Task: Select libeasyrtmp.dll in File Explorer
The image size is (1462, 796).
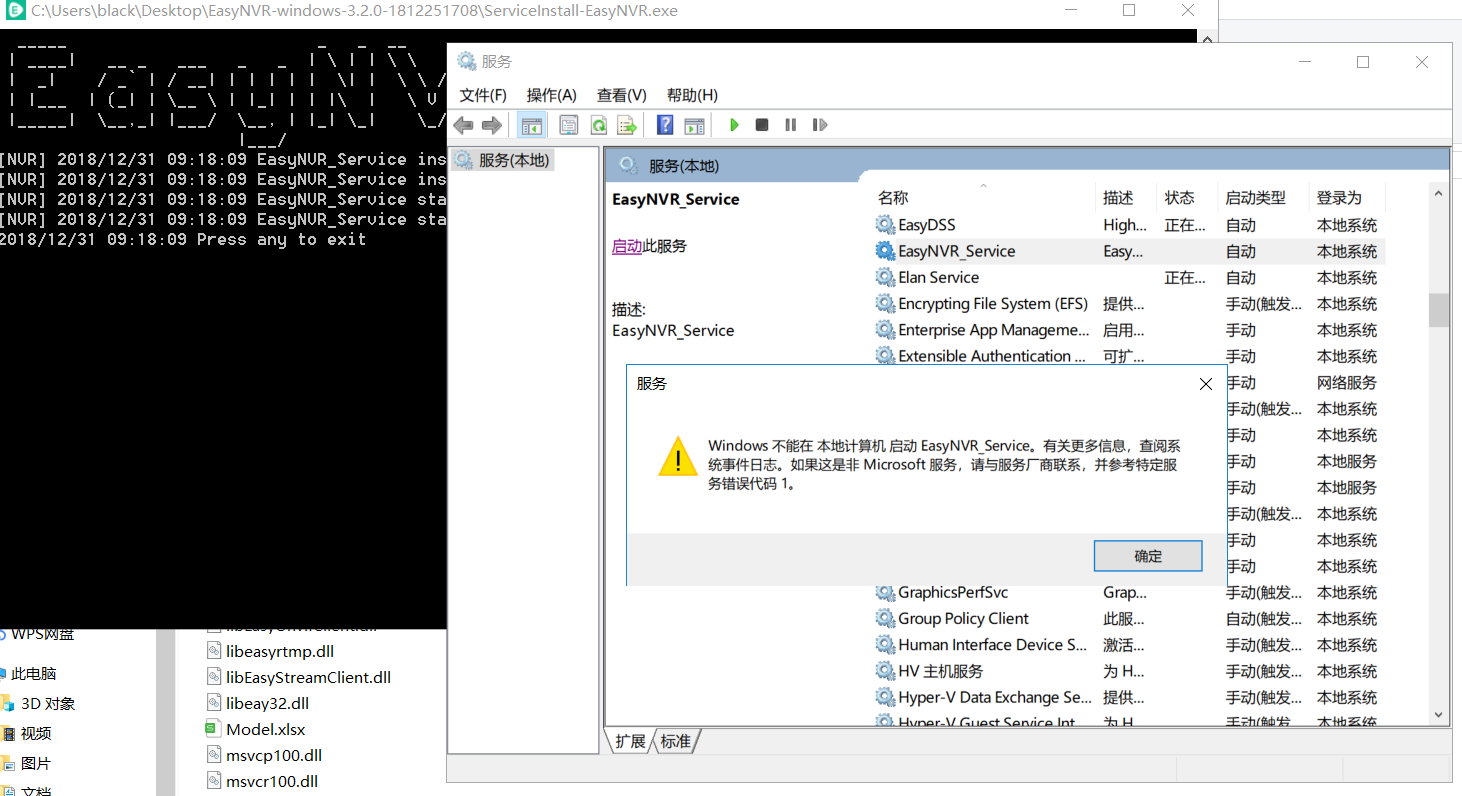Action: [x=280, y=651]
